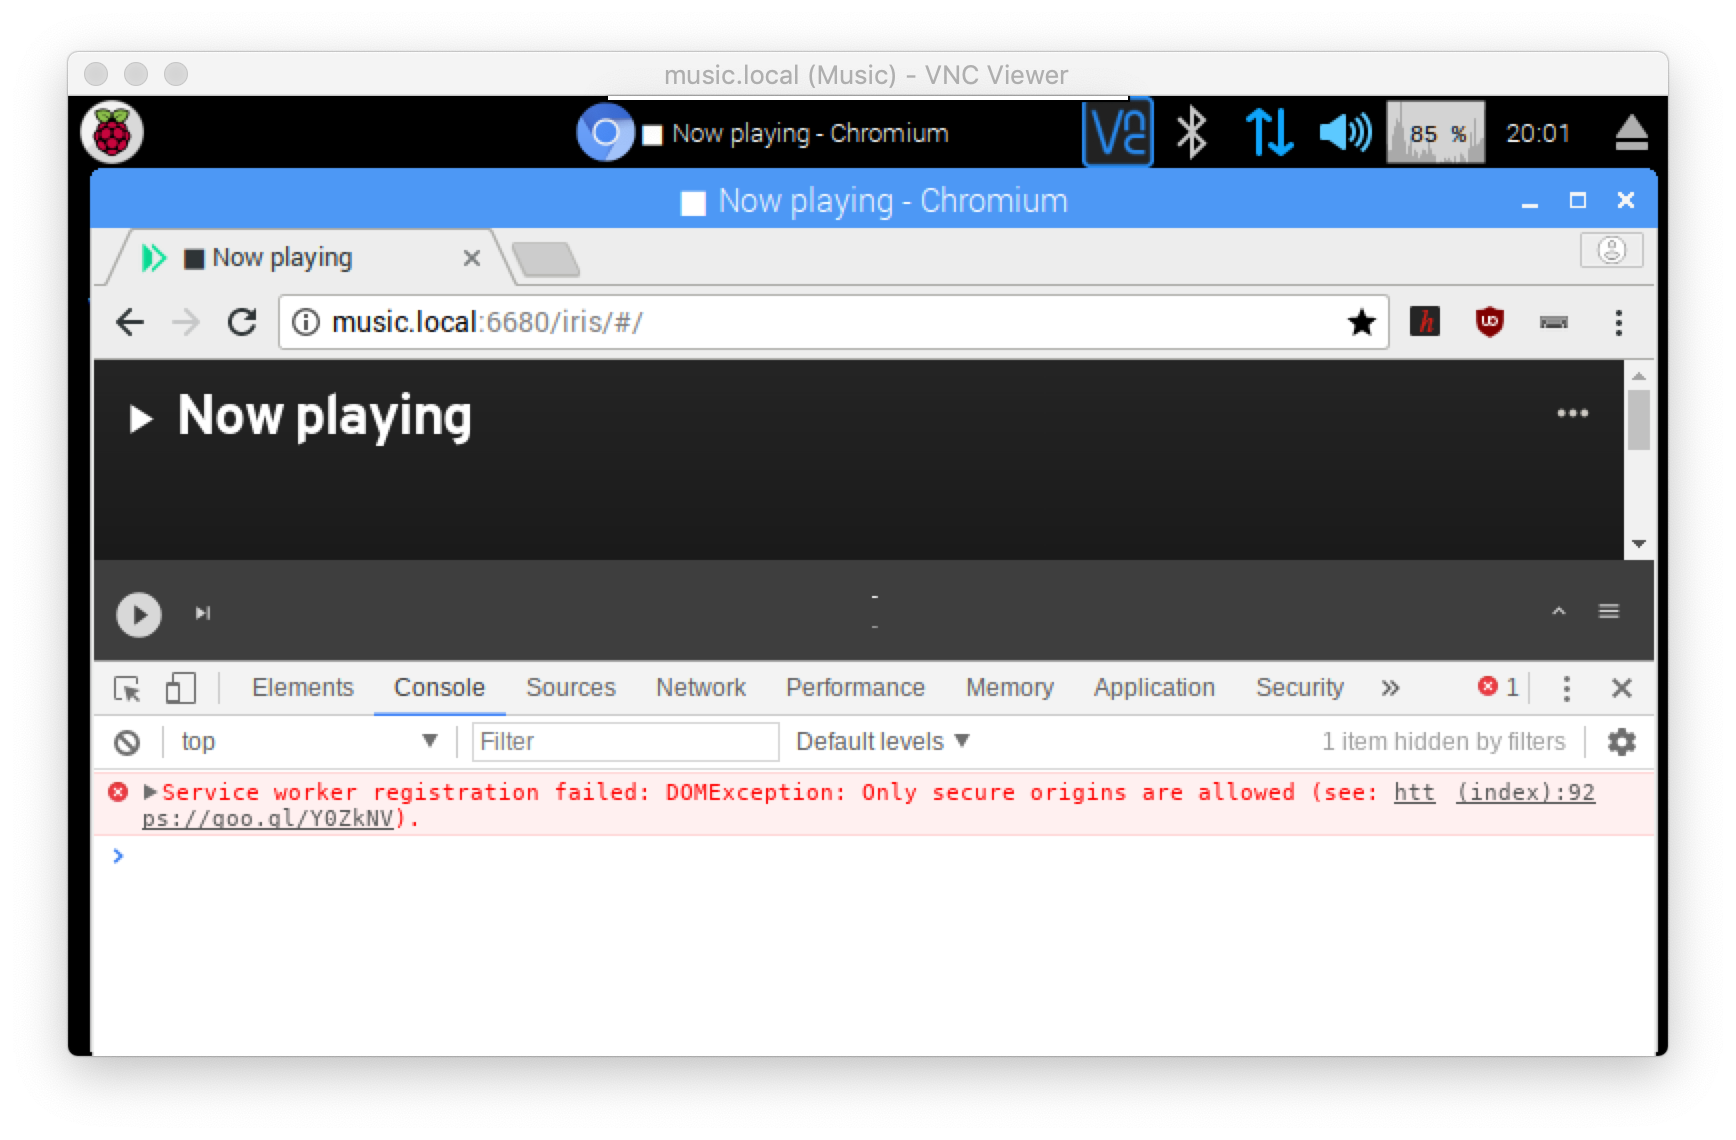Open the Raspberry Pi menu

113,131
